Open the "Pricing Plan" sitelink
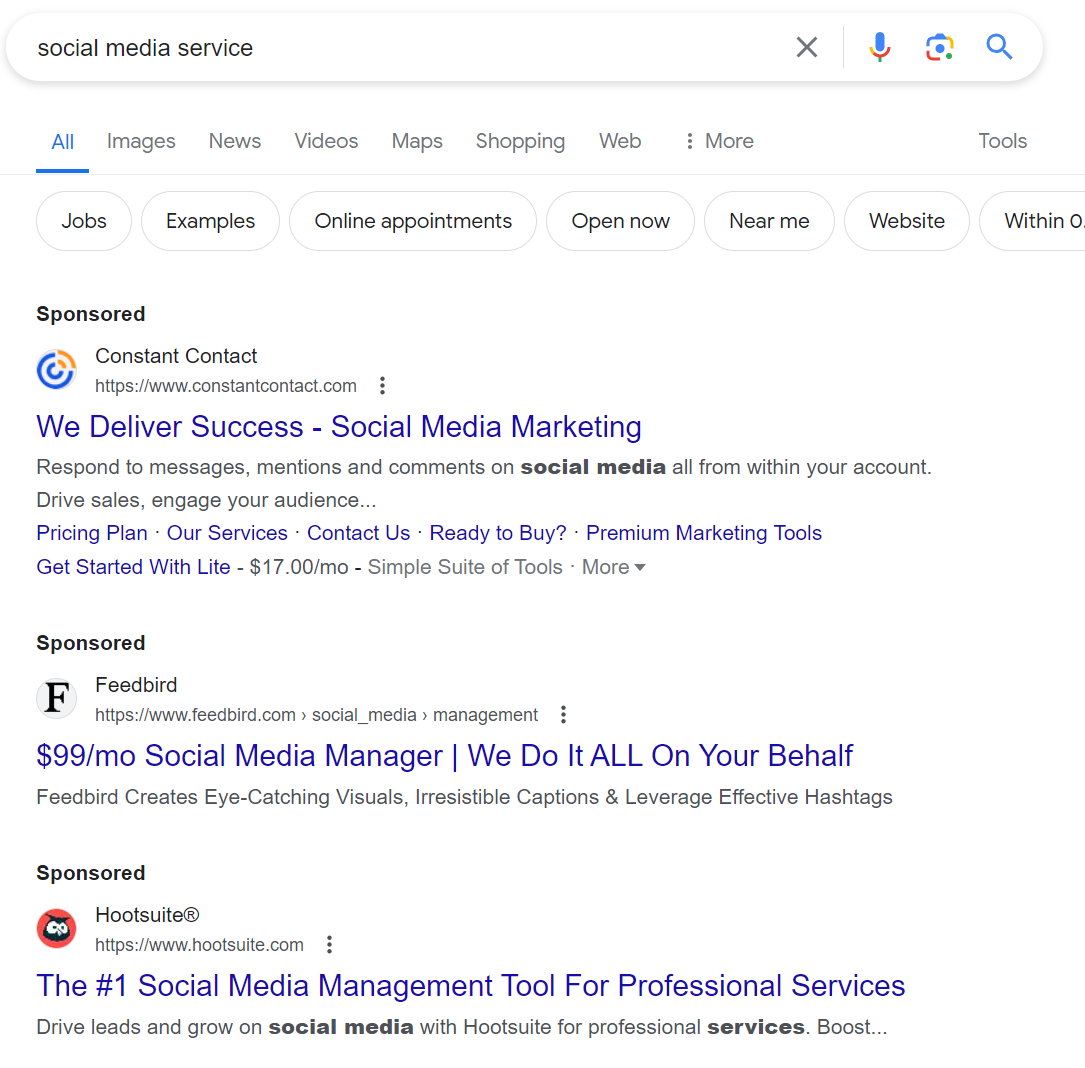 (x=92, y=533)
